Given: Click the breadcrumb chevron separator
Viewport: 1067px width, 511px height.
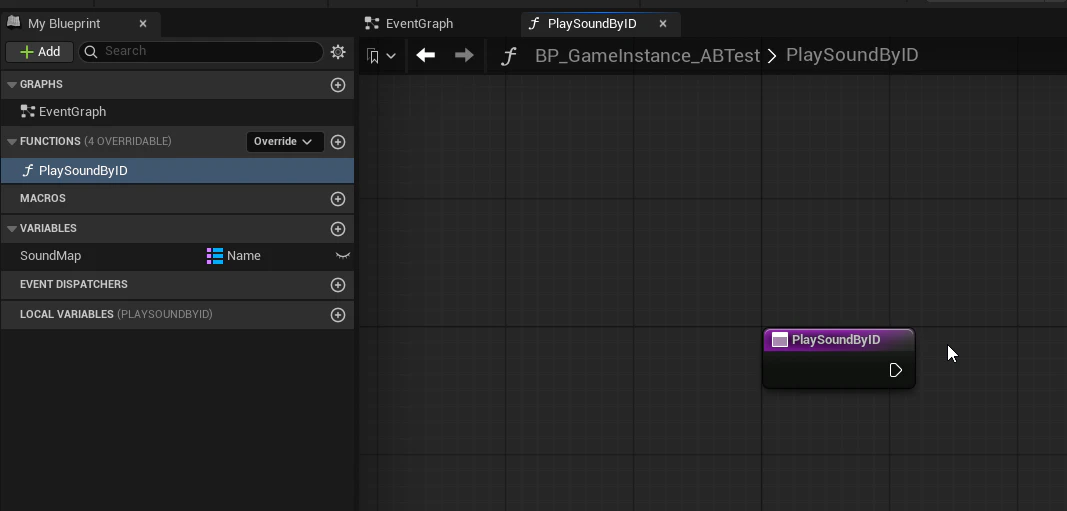Looking at the screenshot, I should pos(772,56).
